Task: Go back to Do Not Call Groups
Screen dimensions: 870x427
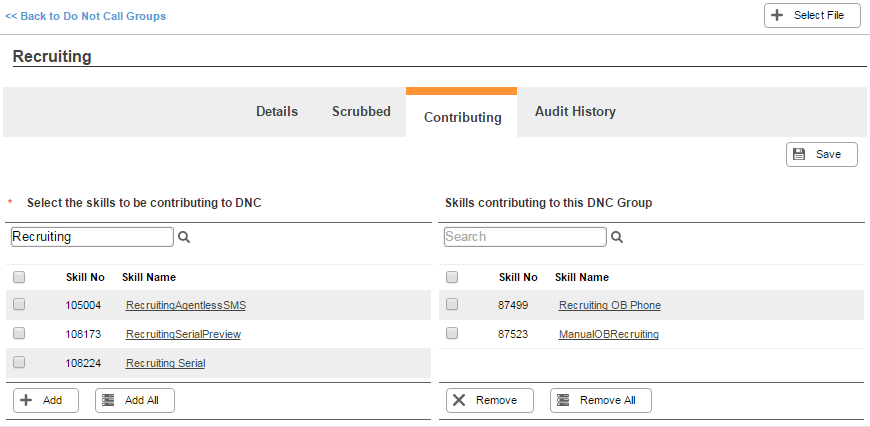Action: coord(85,16)
